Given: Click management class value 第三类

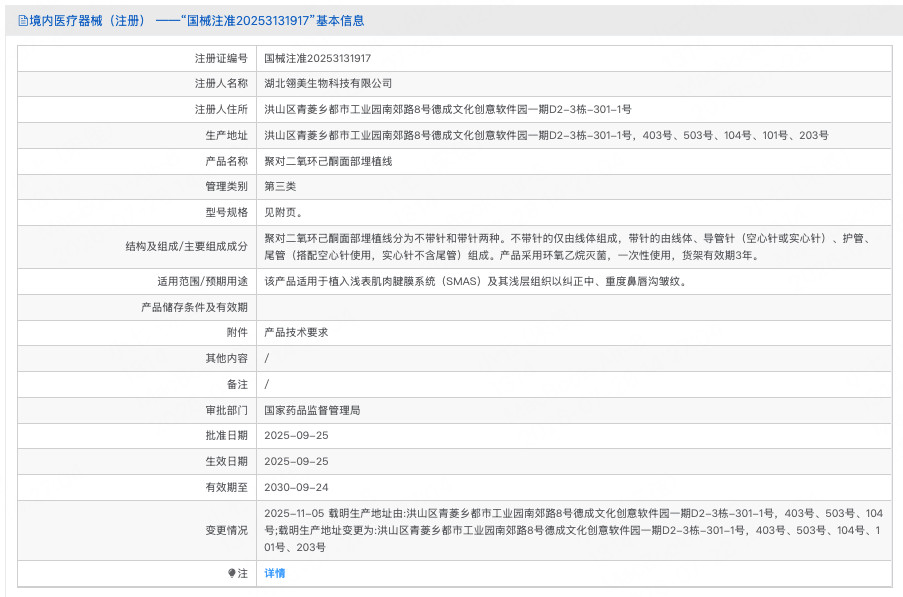Looking at the screenshot, I should pos(280,187).
